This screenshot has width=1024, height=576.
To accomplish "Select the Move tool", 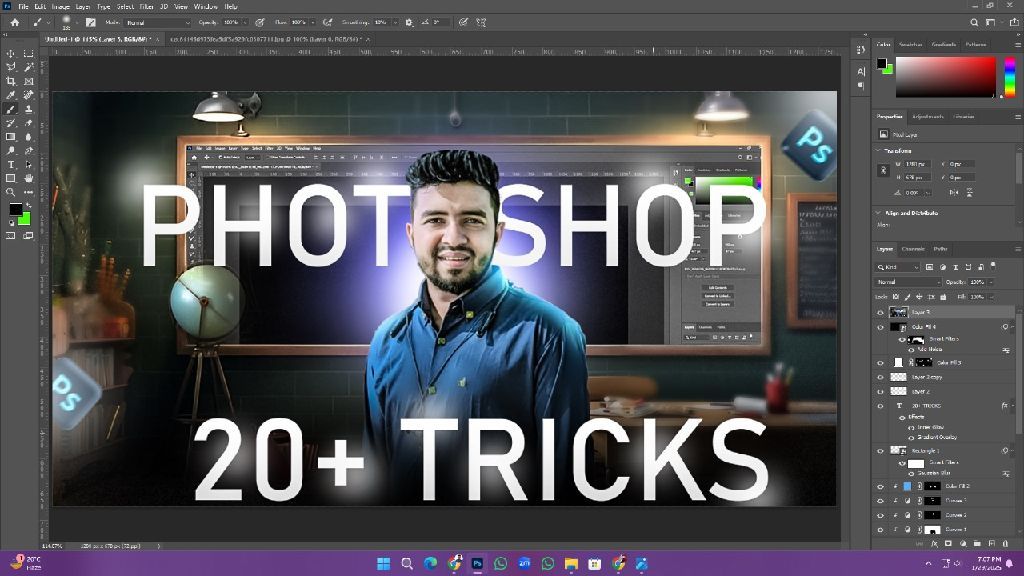I will 11,53.
